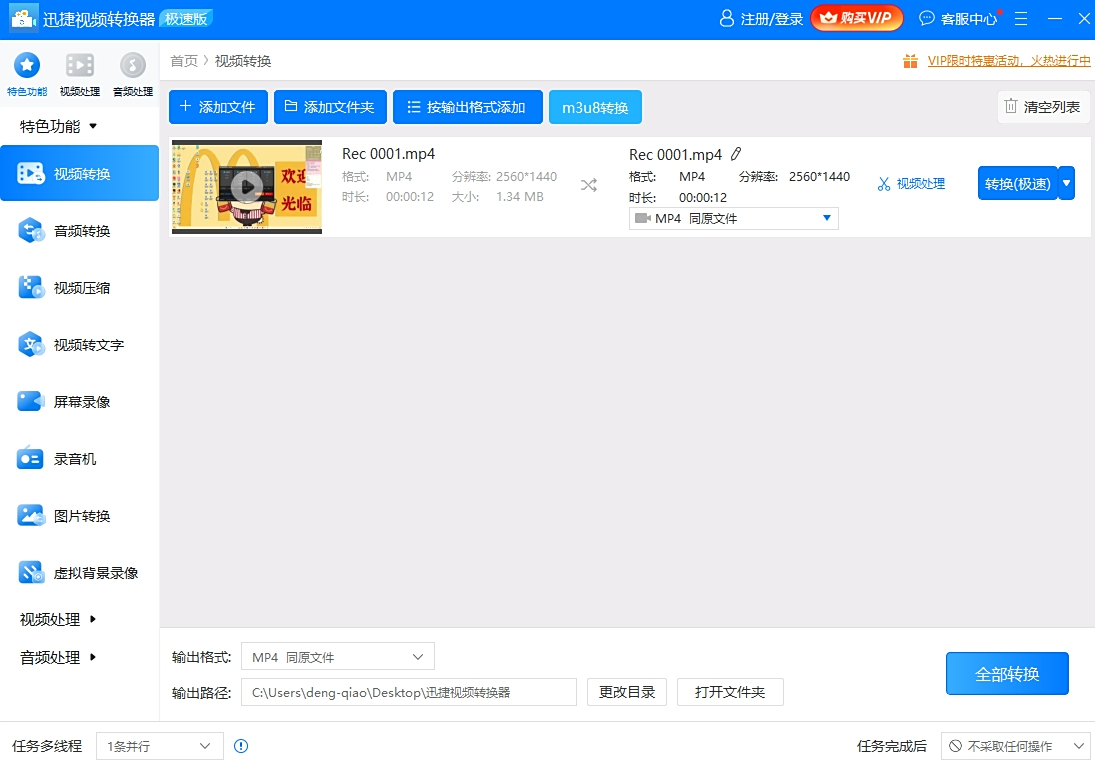This screenshot has height=770, width=1095.
Task: Open the 任务完成后 action dropdown
Action: pyautogui.click(x=1015, y=746)
